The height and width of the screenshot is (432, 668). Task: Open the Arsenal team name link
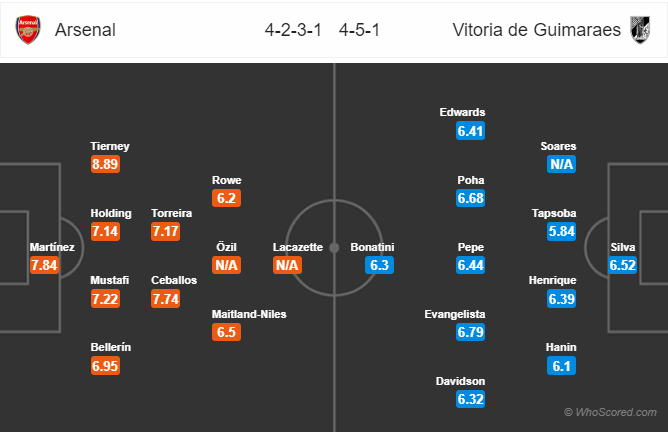pos(85,30)
